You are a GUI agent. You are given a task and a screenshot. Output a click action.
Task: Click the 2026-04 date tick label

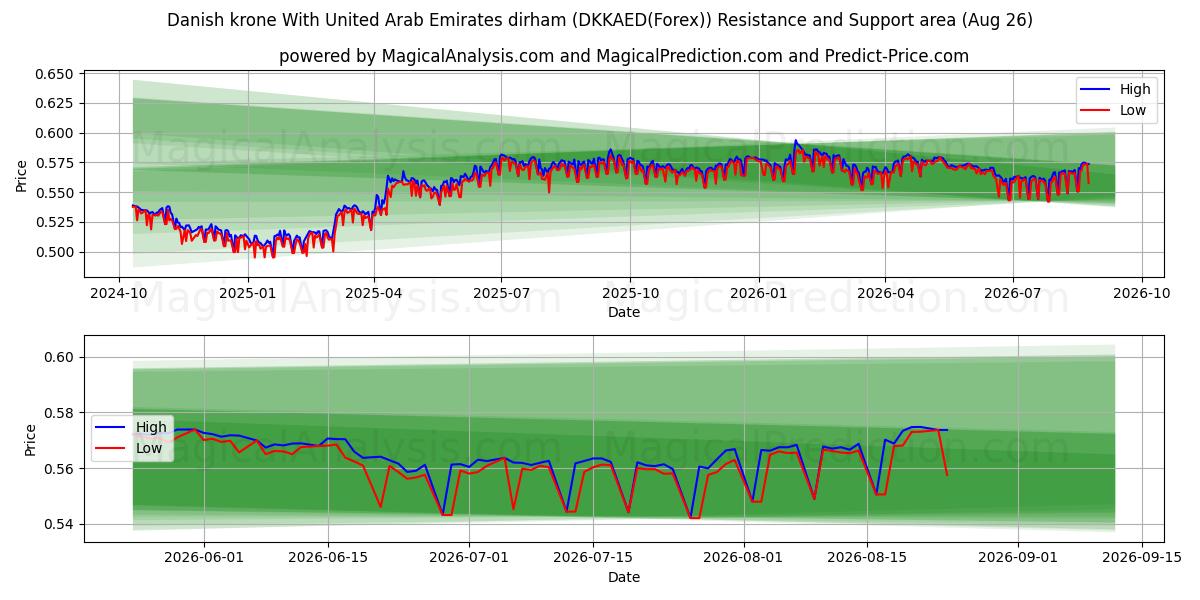[x=884, y=294]
